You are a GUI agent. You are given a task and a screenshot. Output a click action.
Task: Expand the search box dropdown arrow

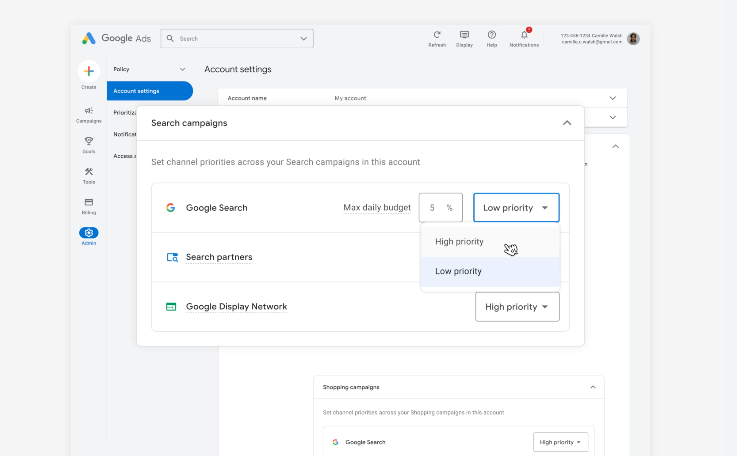tap(304, 39)
